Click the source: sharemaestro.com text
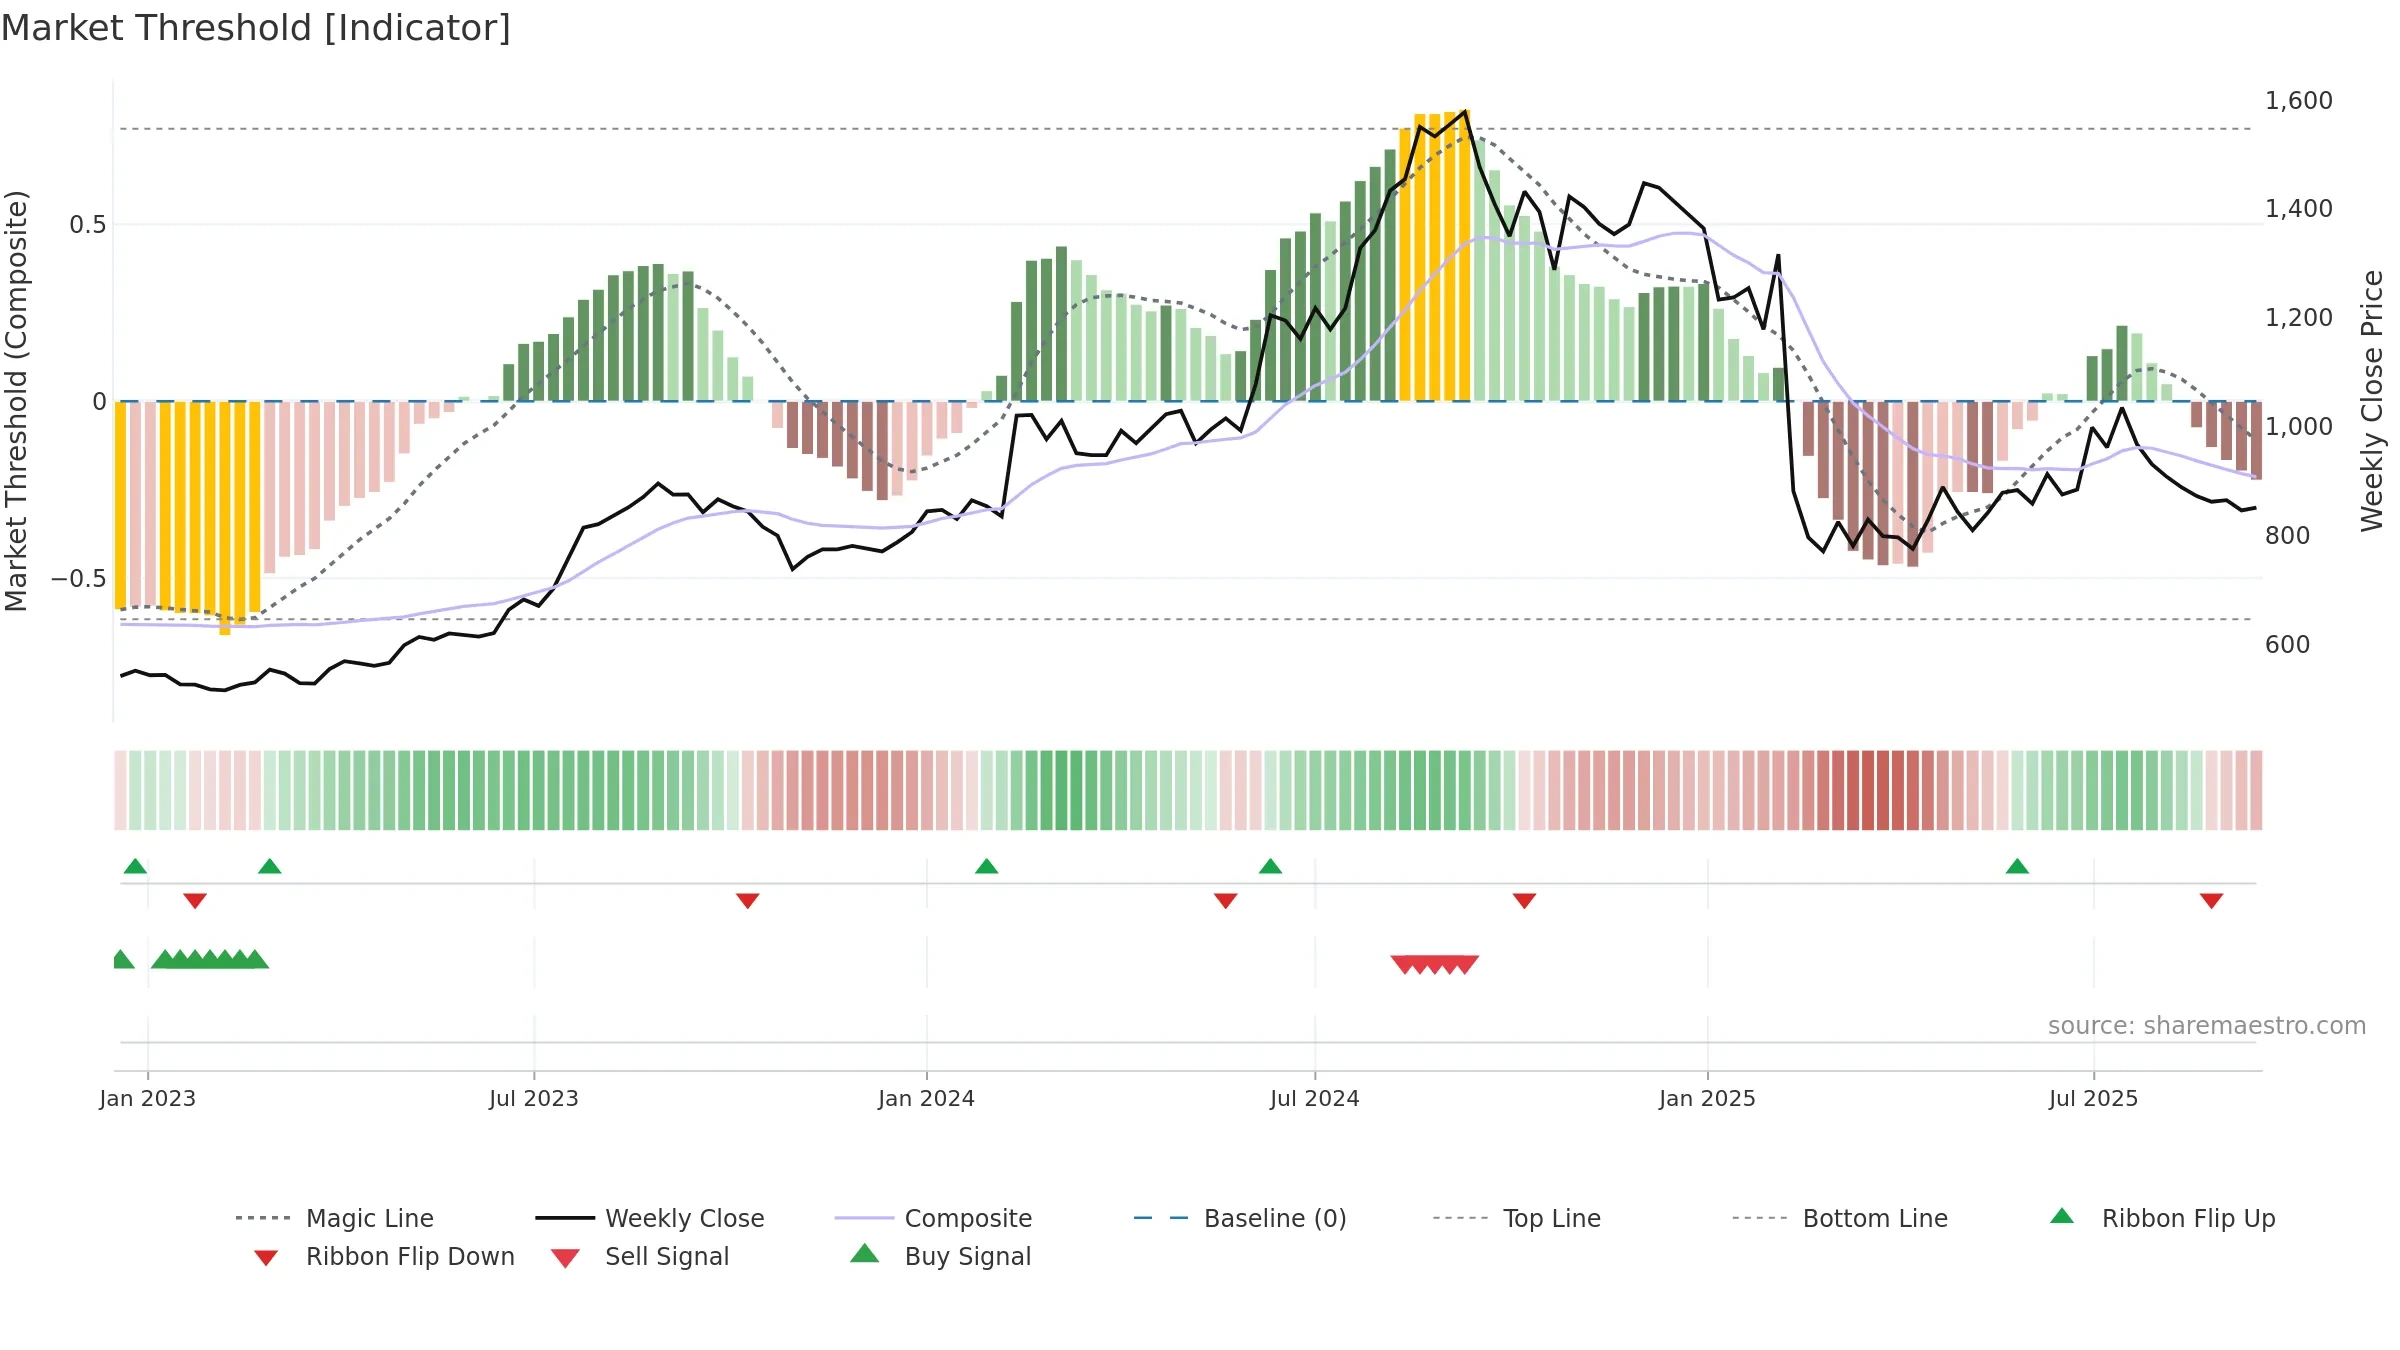Image resolution: width=2400 pixels, height=1350 pixels. tap(2207, 1026)
